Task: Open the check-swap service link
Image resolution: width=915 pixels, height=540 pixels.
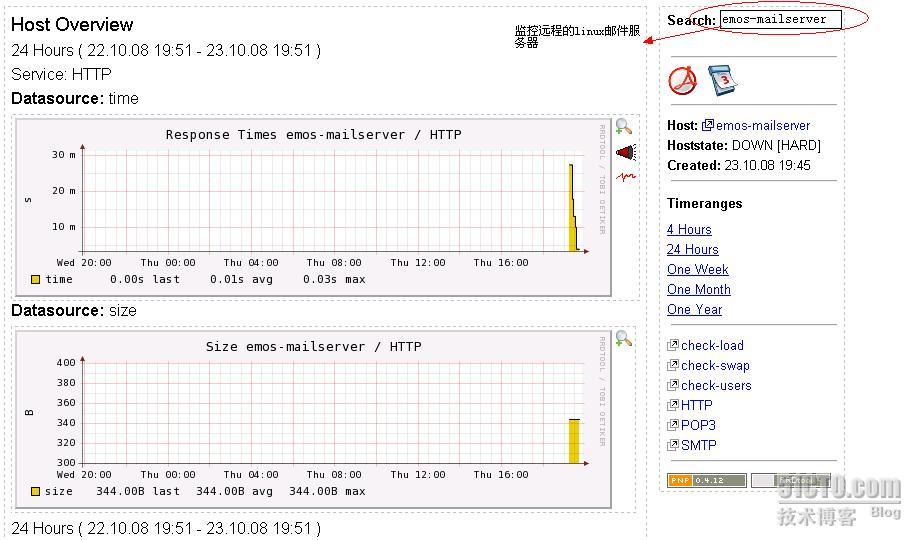Action: click(x=715, y=365)
